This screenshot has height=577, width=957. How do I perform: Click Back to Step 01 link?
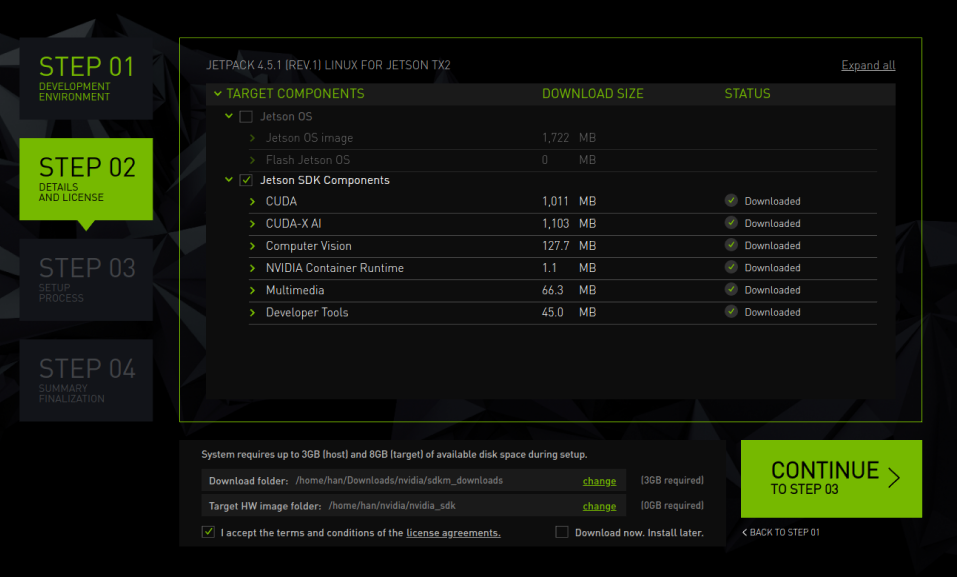click(x=781, y=532)
